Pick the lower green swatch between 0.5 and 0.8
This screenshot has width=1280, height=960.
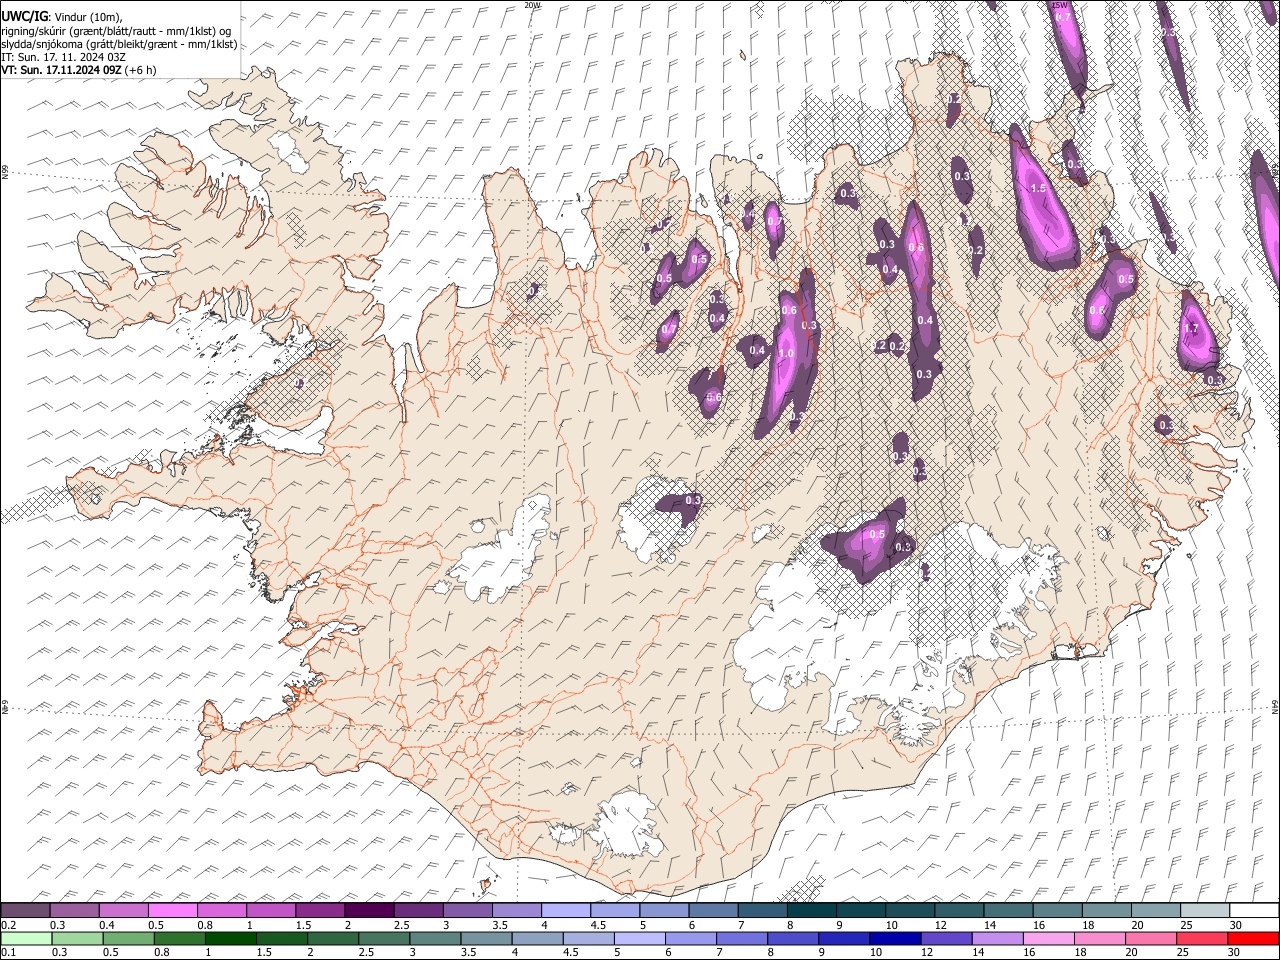[x=128, y=938]
